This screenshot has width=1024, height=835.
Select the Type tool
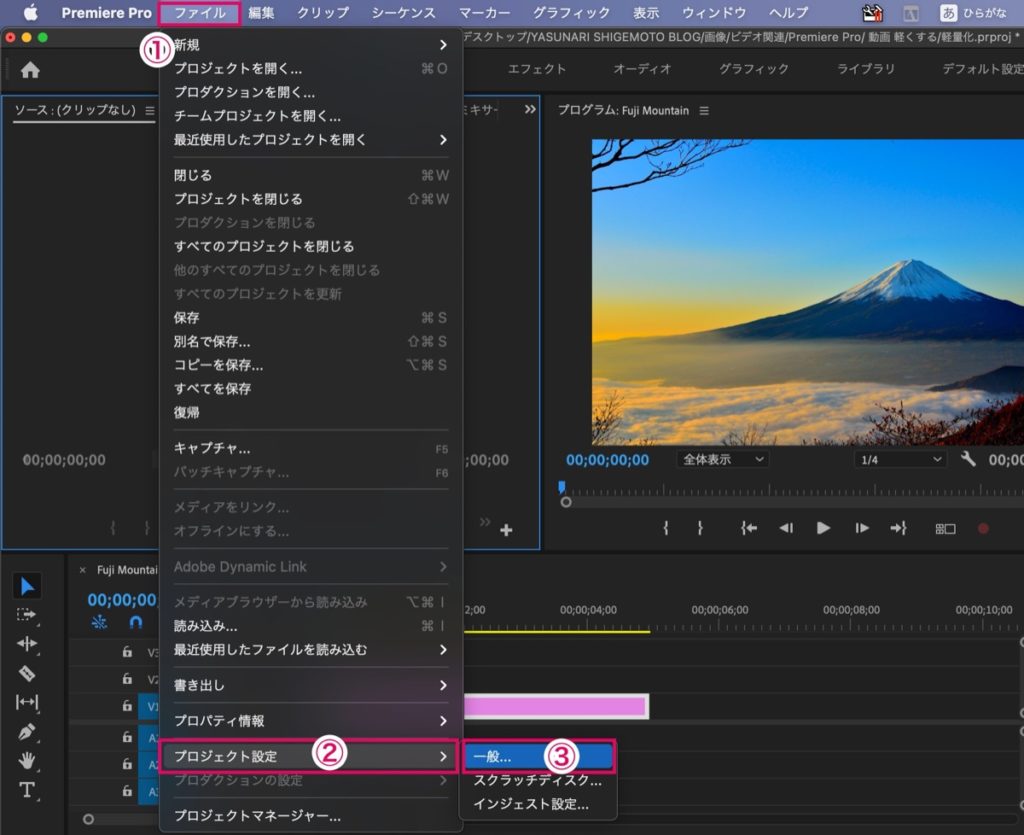[27, 790]
